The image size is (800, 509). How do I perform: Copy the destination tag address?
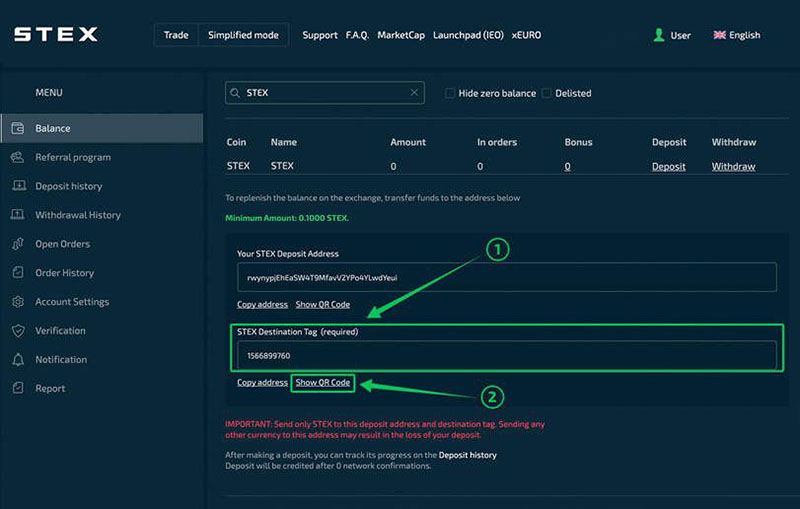tap(262, 383)
